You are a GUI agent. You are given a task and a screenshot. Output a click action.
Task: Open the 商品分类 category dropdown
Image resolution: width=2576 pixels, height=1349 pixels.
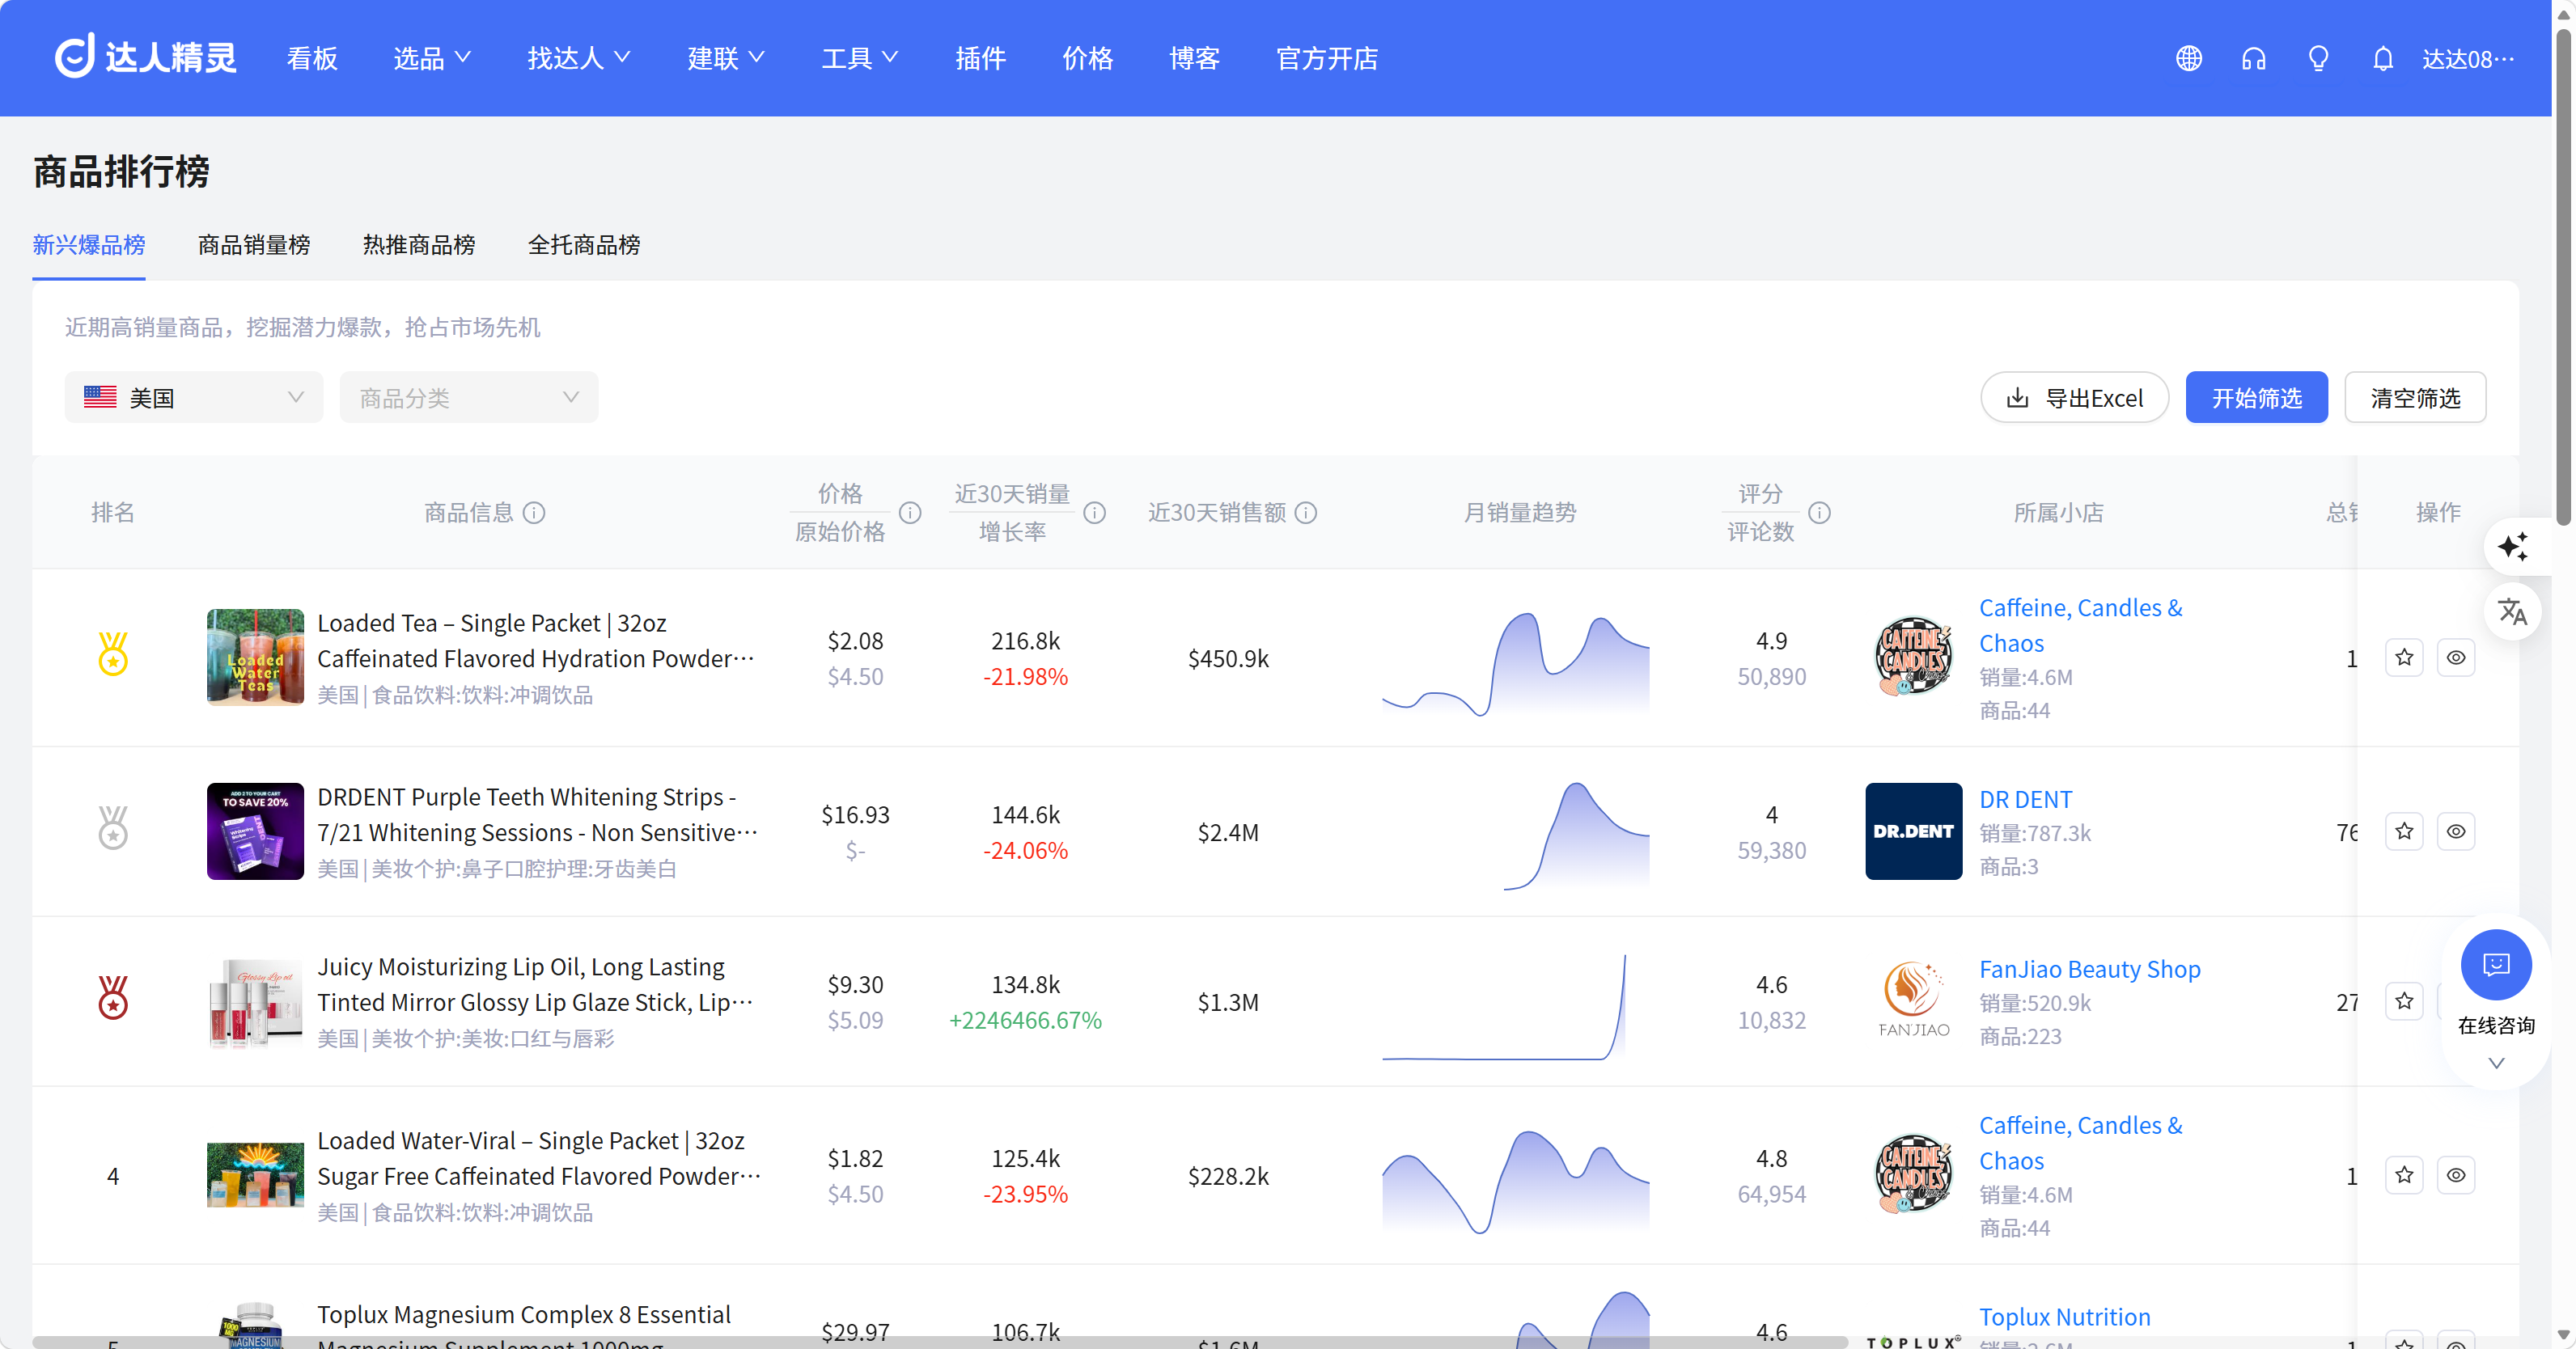pos(469,397)
